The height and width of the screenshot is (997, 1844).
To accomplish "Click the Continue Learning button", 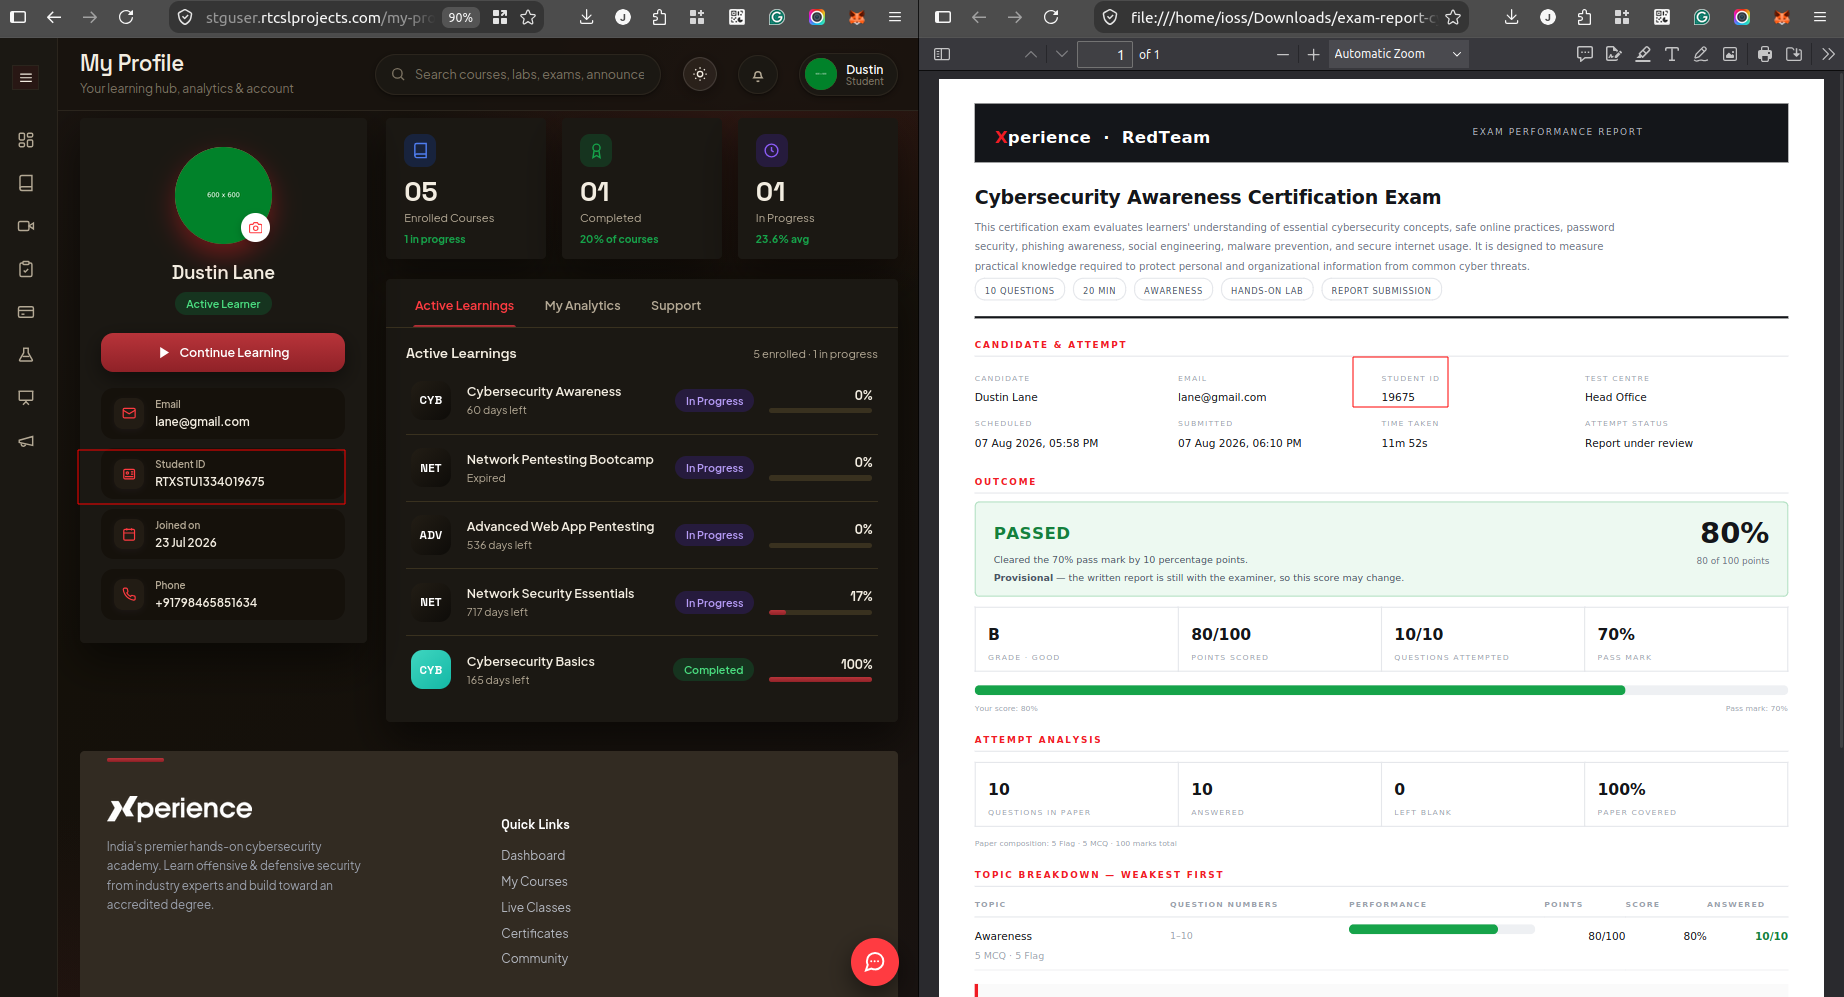I will coord(223,353).
